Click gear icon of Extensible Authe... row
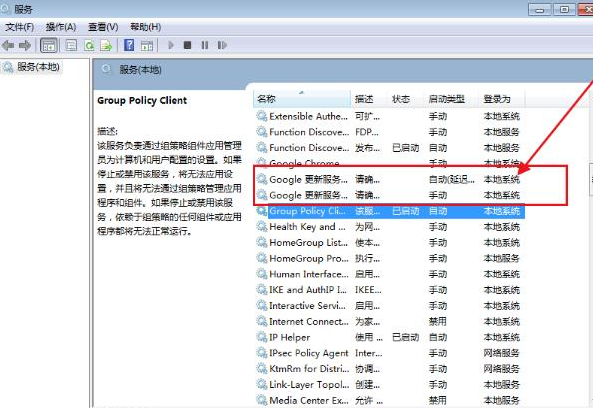This screenshot has height=408, width=593. click(x=261, y=116)
